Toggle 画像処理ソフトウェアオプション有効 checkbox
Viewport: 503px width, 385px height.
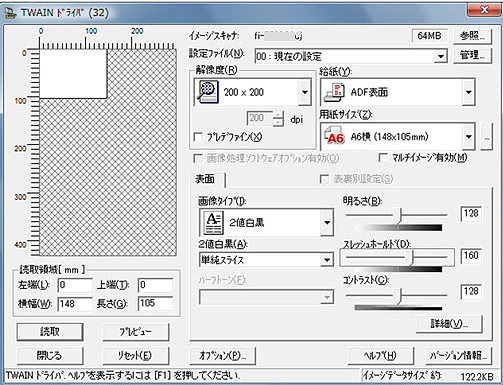click(198, 158)
